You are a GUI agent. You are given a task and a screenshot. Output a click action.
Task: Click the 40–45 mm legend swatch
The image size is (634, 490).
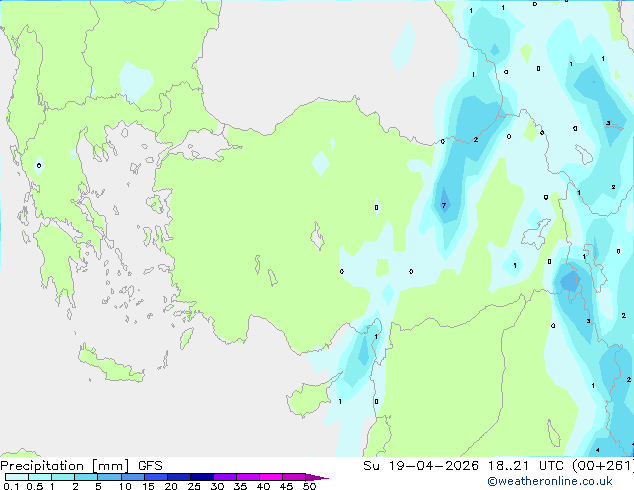[x=271, y=477]
